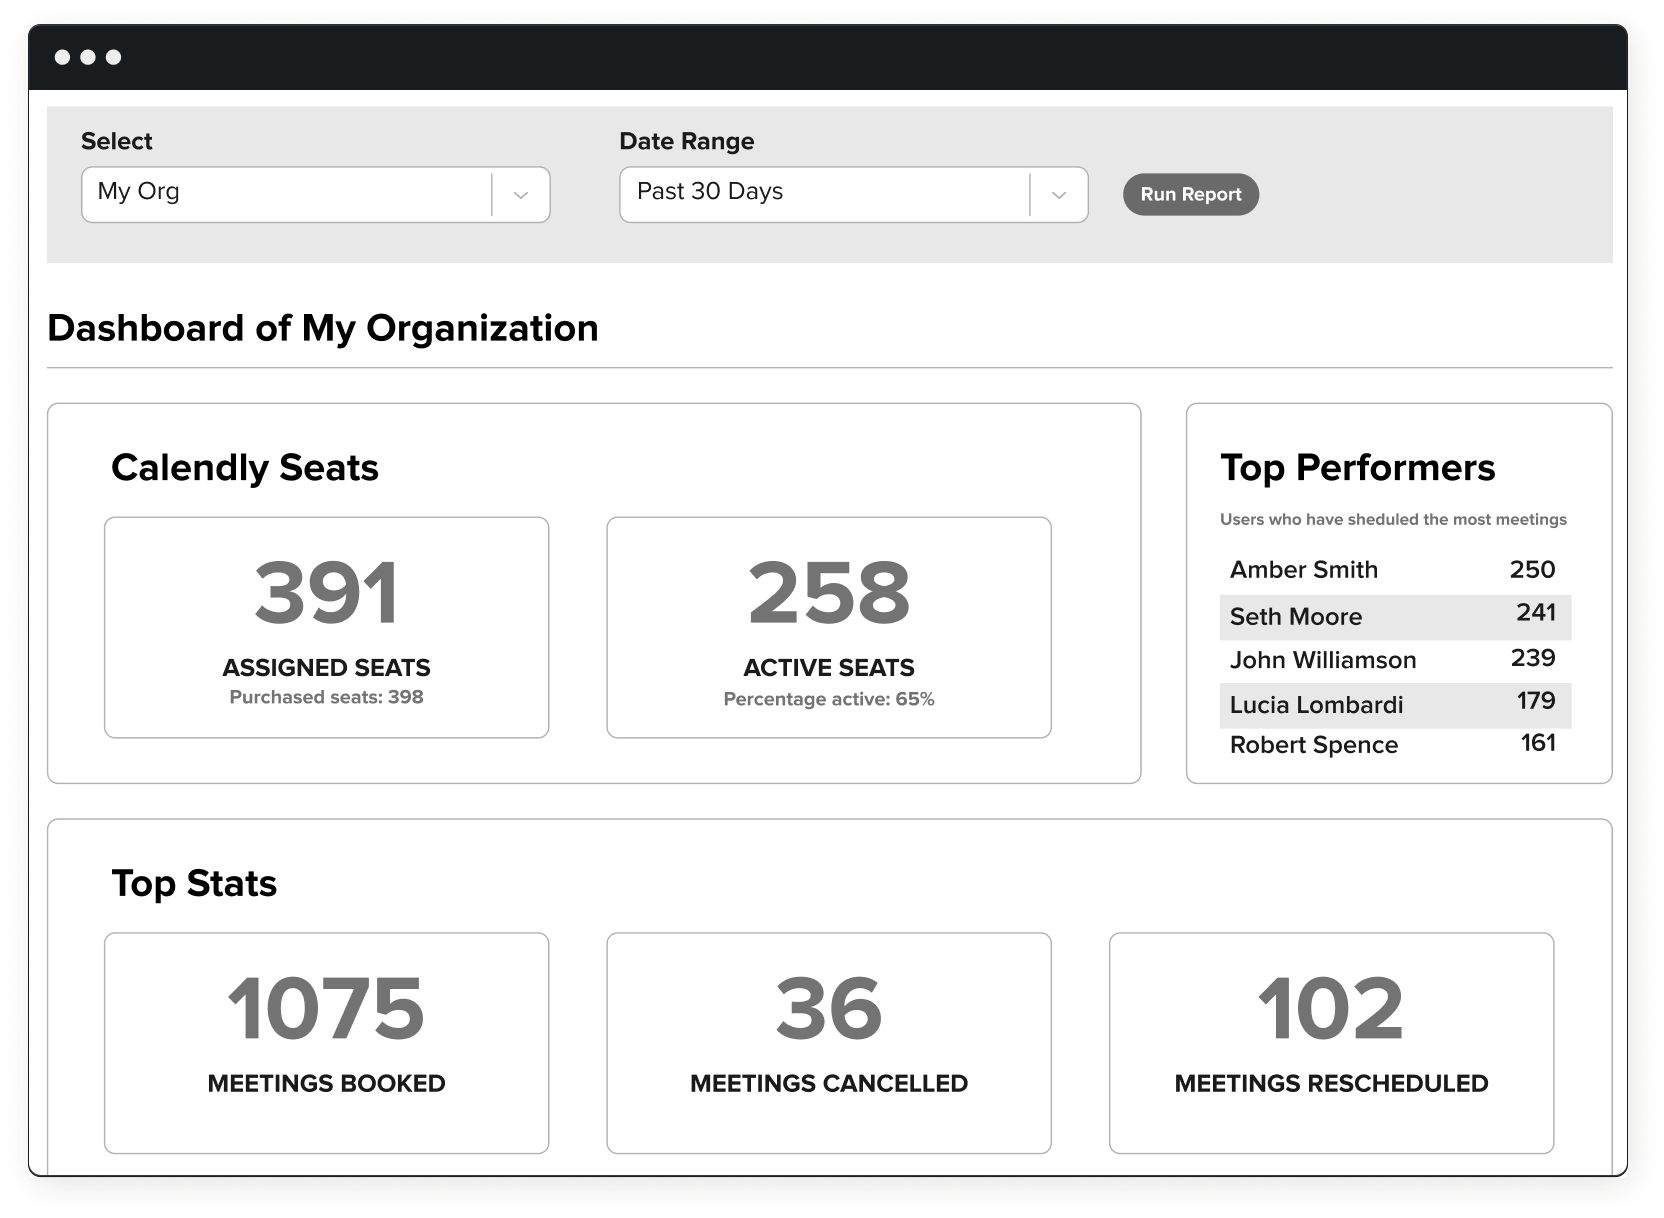Click the Seth Moore row
Viewport: 1664px width, 1218px height.
click(x=1395, y=617)
